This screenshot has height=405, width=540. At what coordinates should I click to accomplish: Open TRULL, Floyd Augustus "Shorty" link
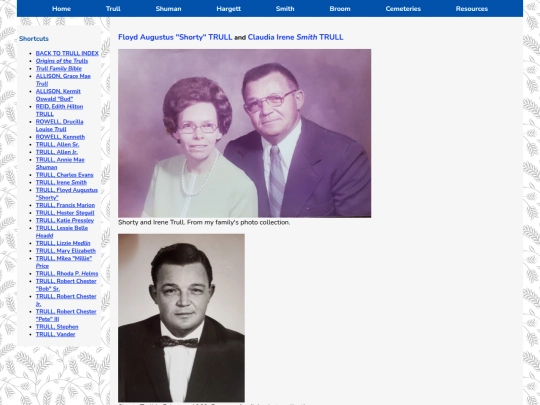pyautogui.click(x=67, y=194)
